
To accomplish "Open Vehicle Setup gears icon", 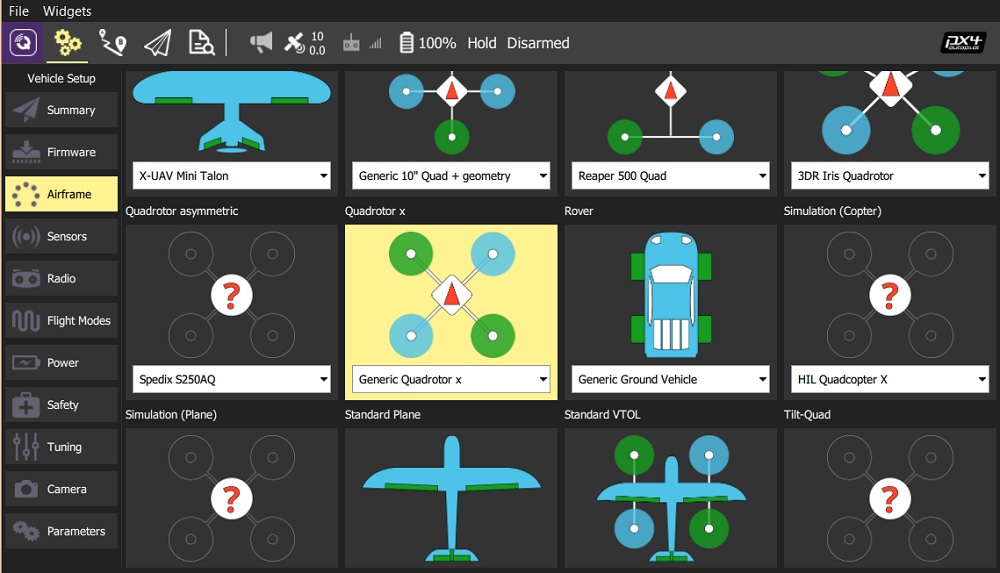I will (68, 43).
